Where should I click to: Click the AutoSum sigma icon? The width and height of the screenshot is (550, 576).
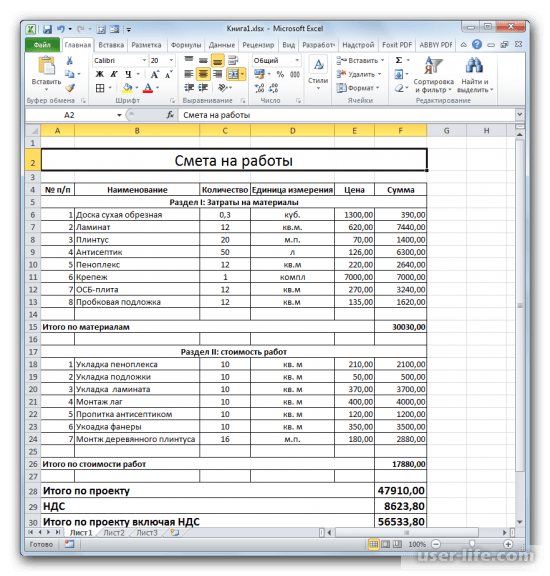(399, 60)
